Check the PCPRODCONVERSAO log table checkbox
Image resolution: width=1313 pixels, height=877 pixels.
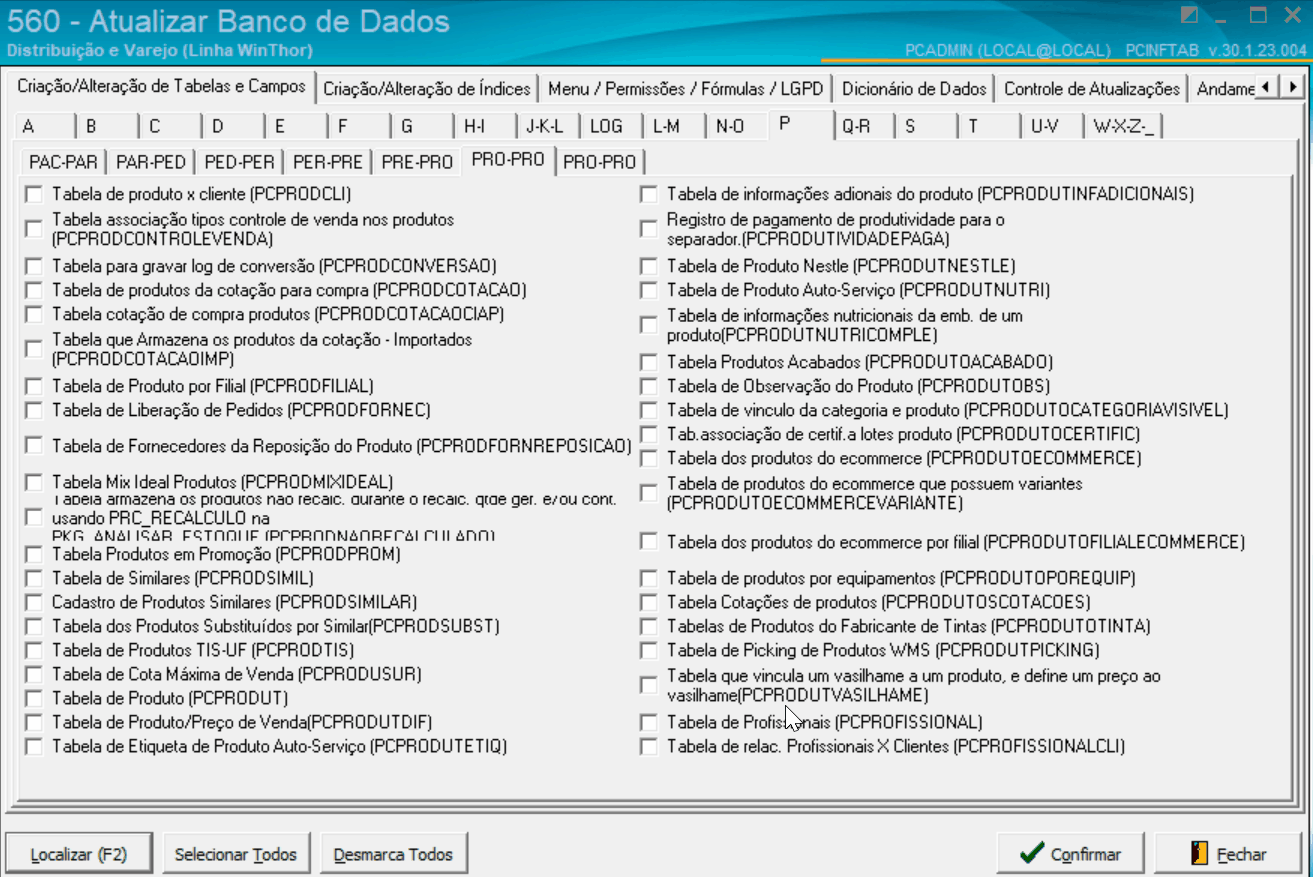(x=35, y=266)
